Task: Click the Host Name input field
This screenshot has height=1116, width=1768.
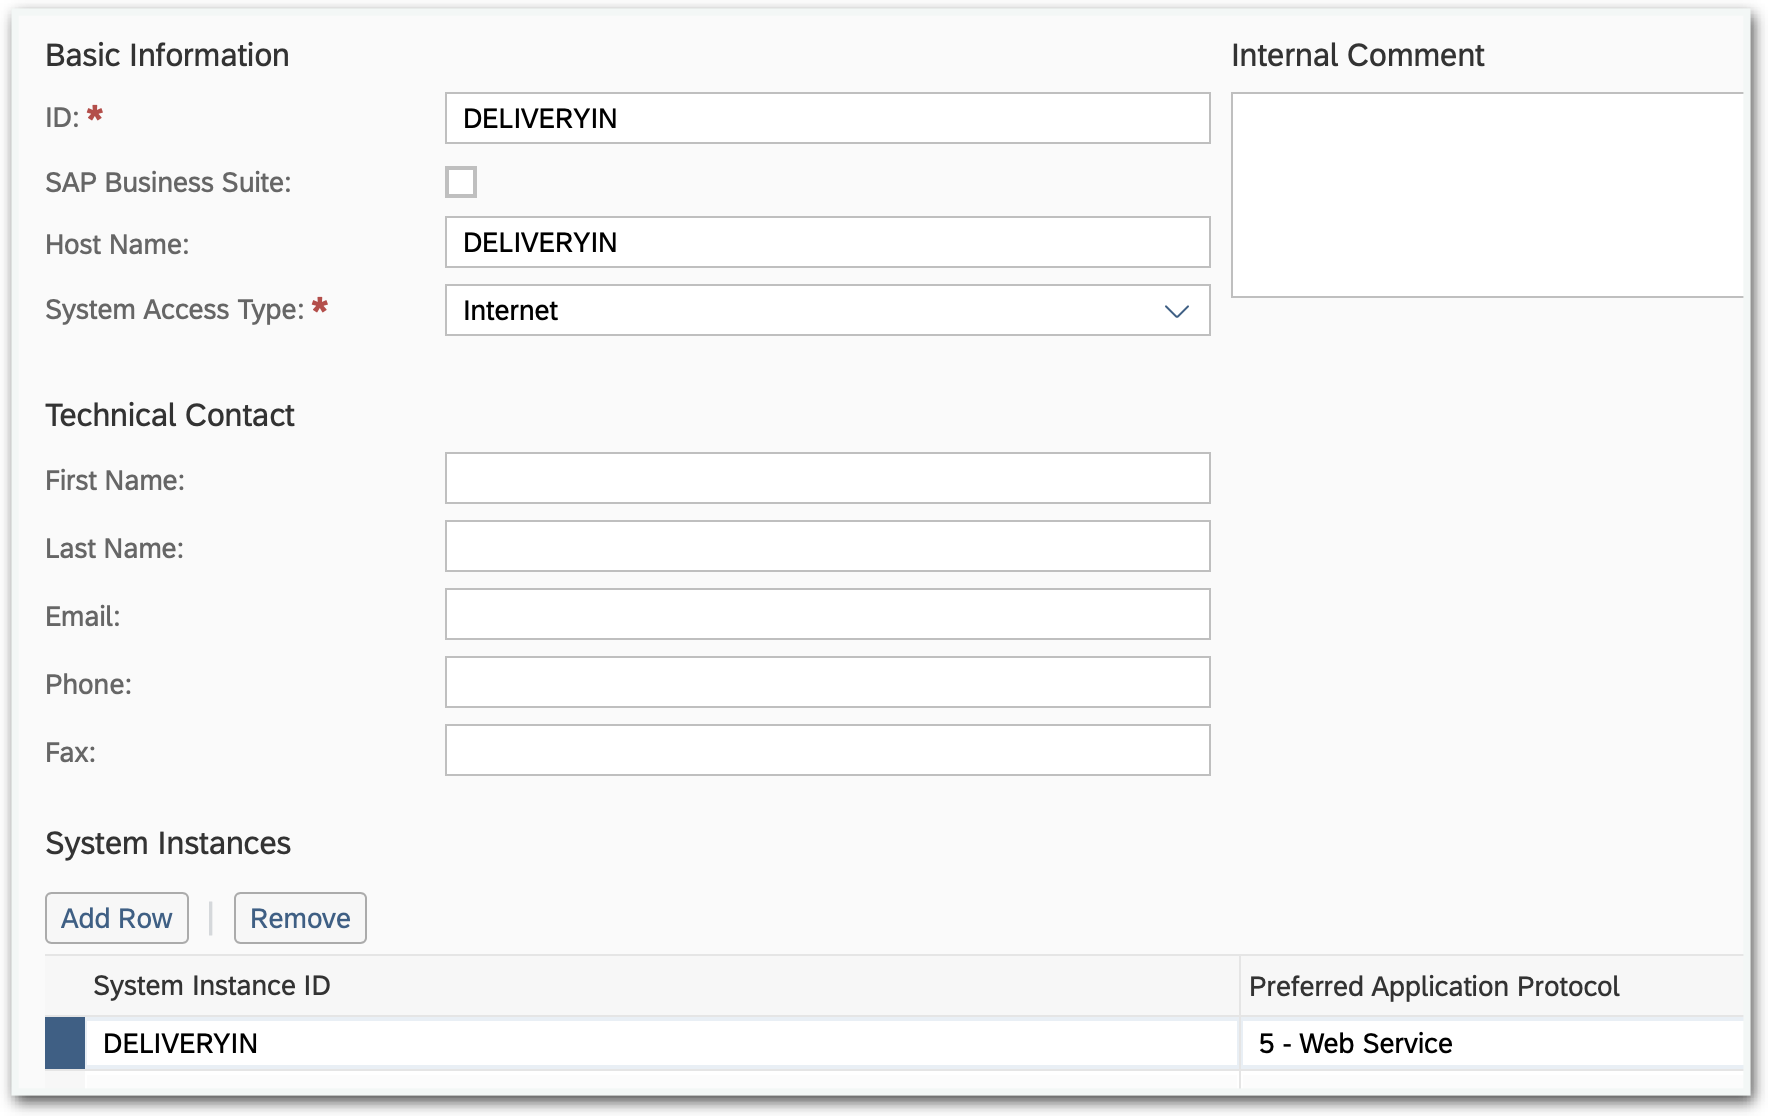Action: click(827, 242)
